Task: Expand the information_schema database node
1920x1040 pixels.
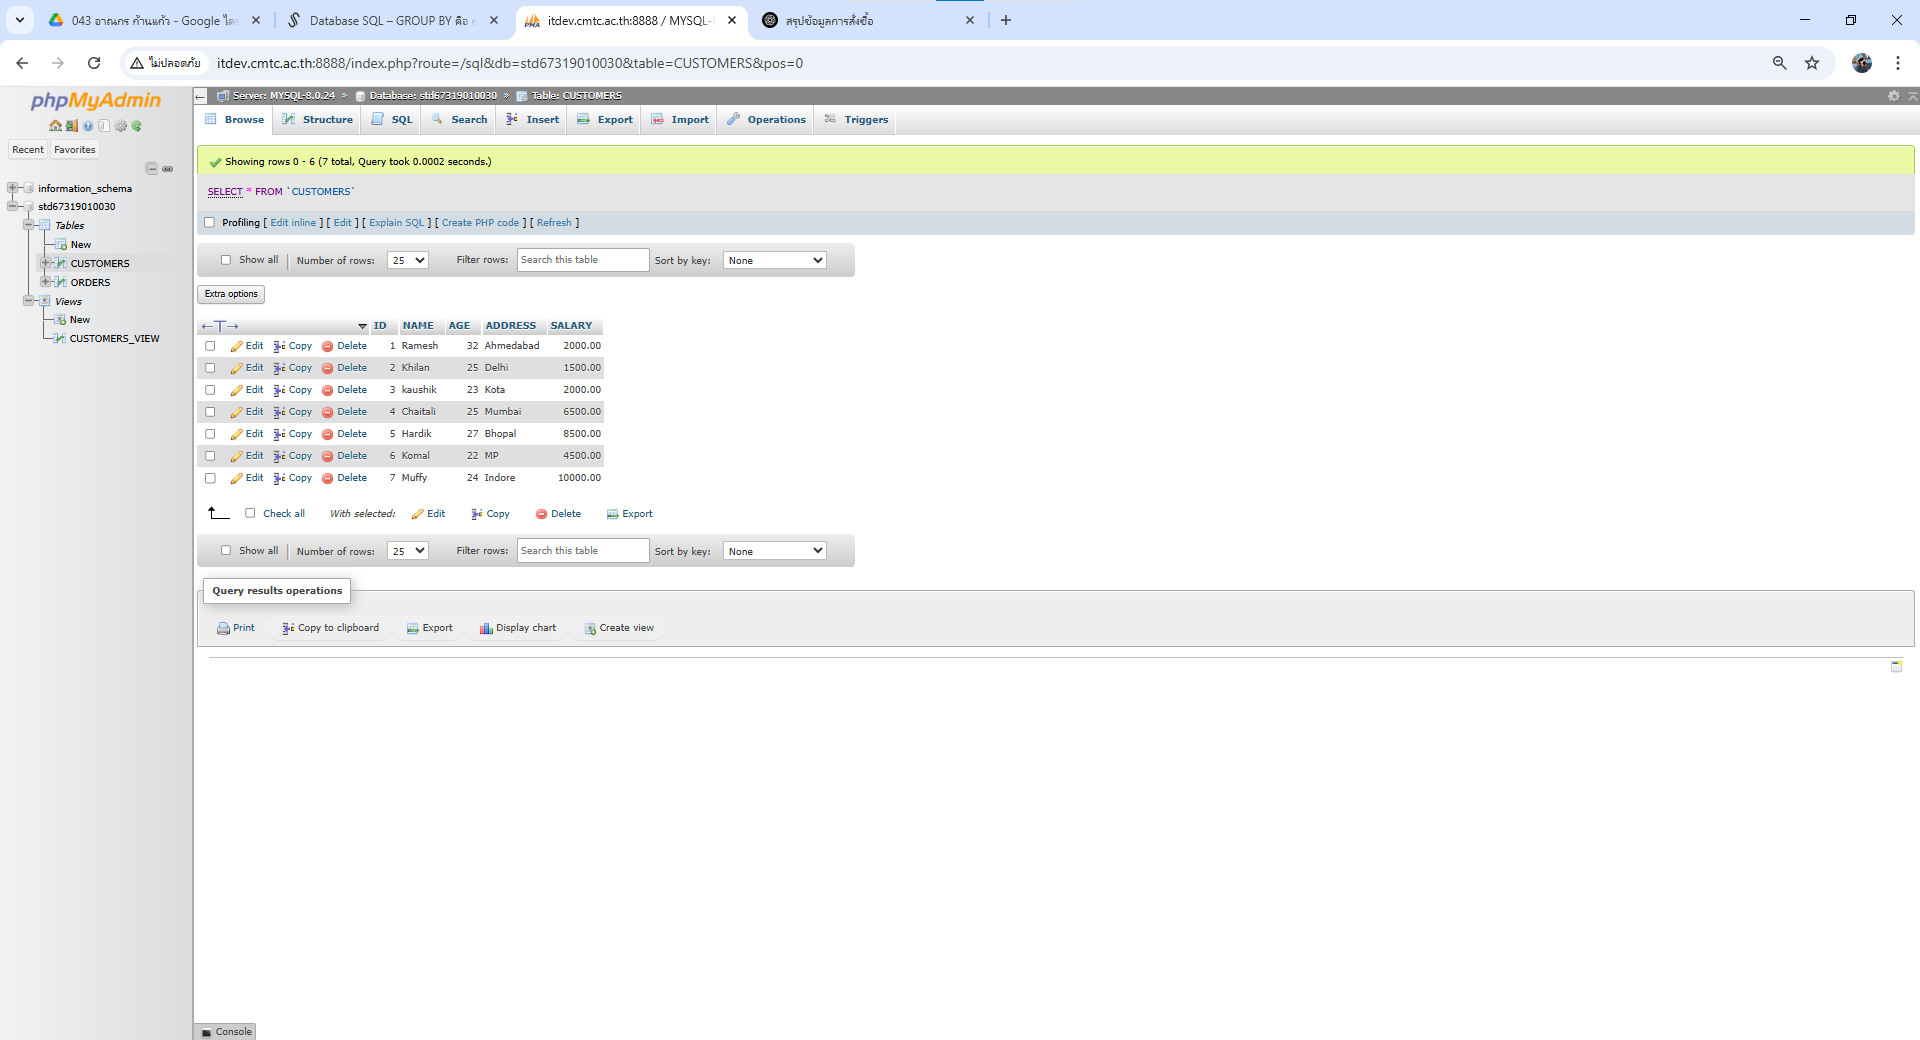Action: (12, 188)
